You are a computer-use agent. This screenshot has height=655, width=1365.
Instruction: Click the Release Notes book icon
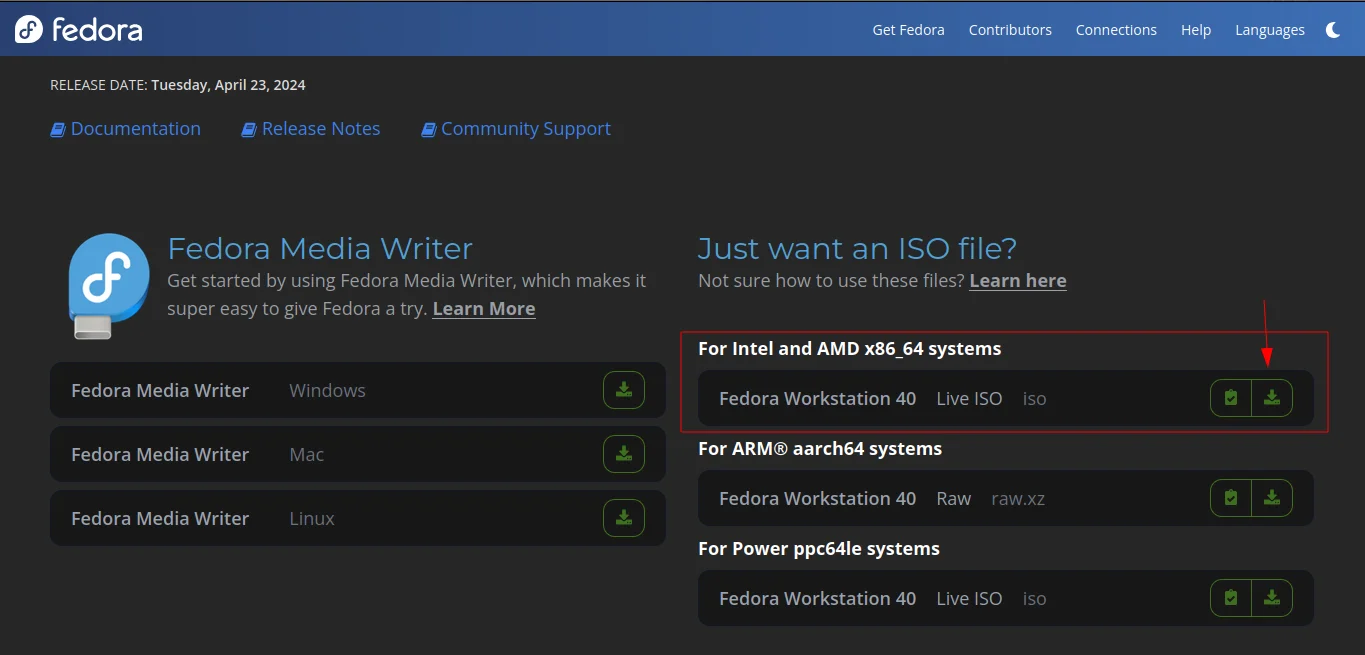point(249,130)
